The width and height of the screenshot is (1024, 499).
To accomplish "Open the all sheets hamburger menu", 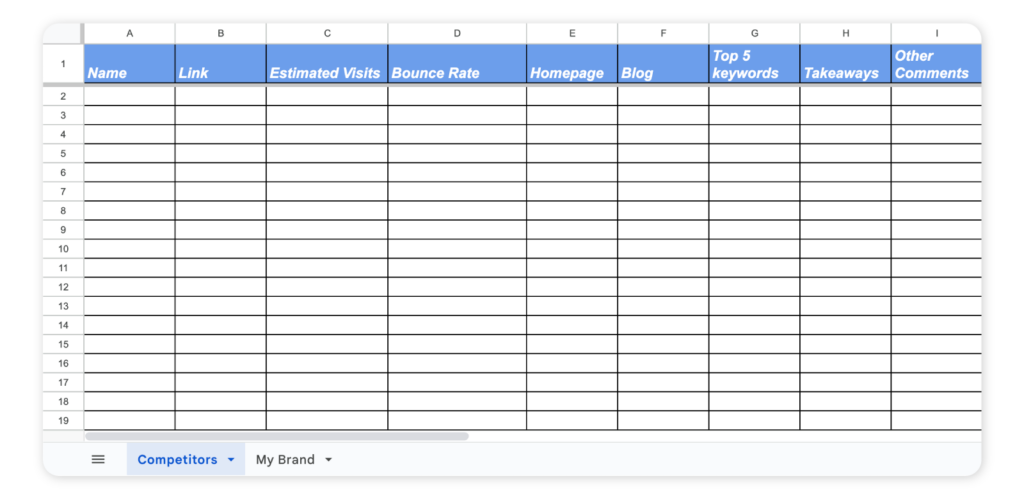I will click(98, 459).
